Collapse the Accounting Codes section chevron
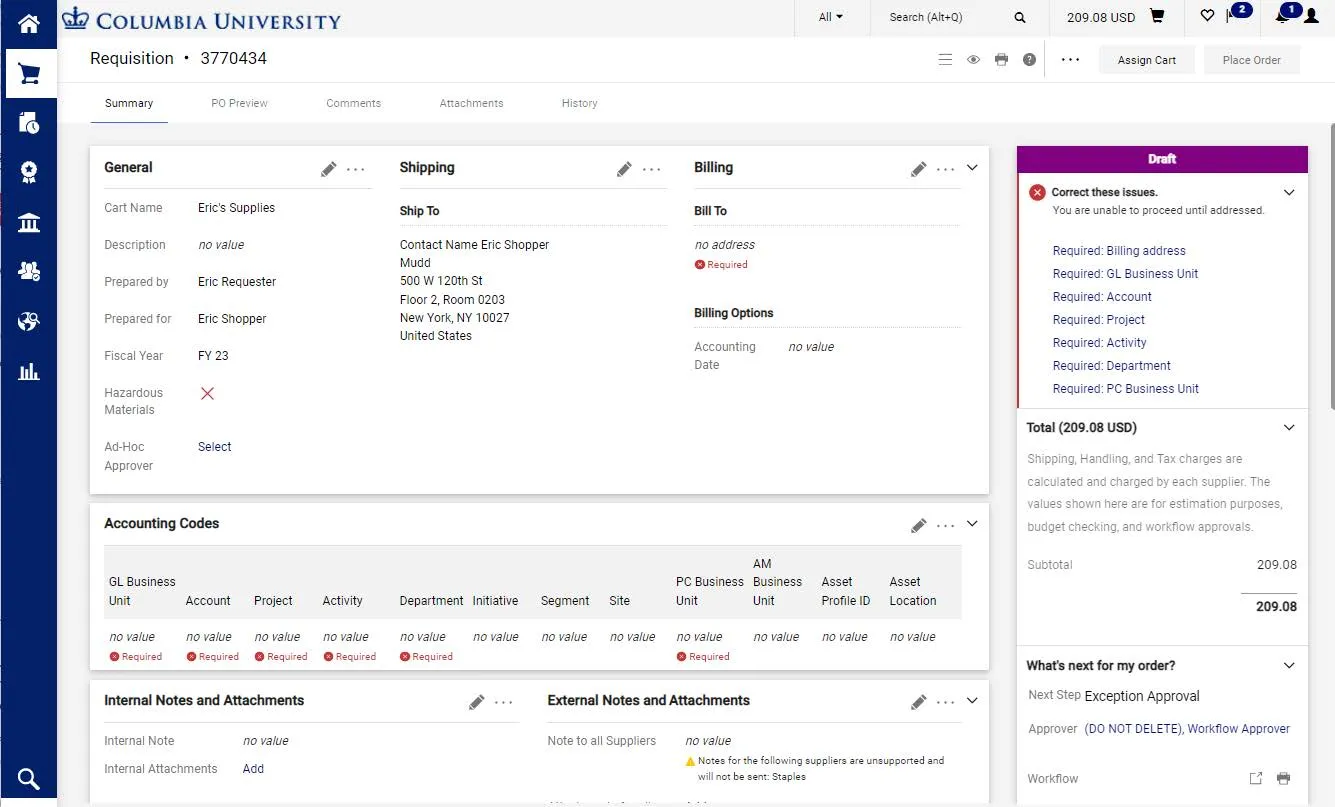 click(972, 524)
